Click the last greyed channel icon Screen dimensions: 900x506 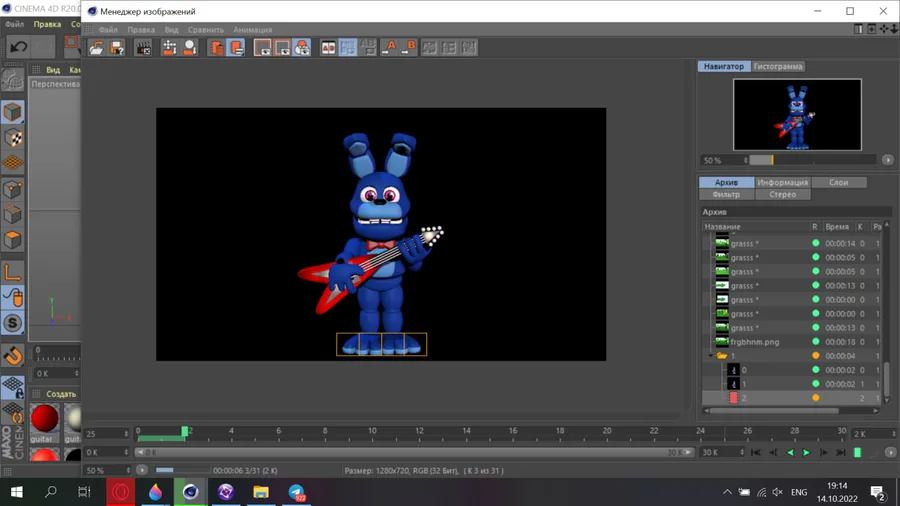pyautogui.click(x=469, y=48)
